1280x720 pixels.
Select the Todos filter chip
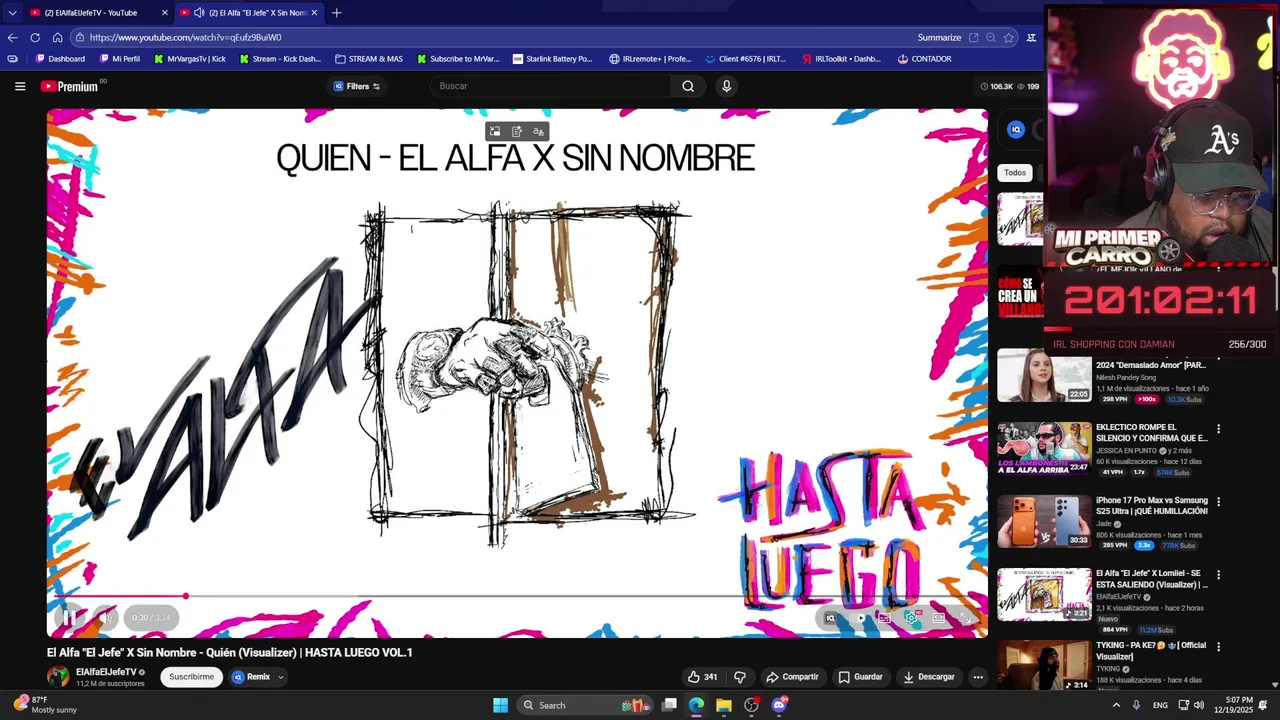point(1015,173)
